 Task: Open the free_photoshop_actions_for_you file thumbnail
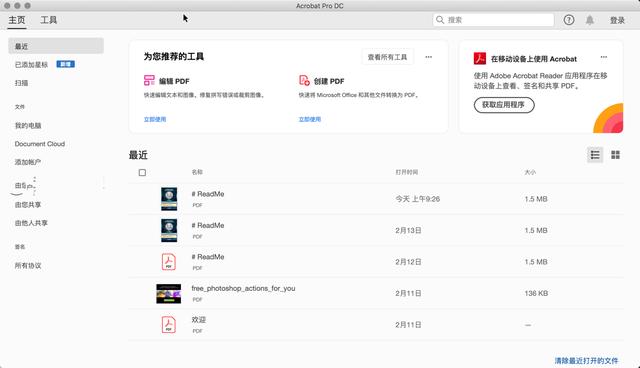coord(169,293)
